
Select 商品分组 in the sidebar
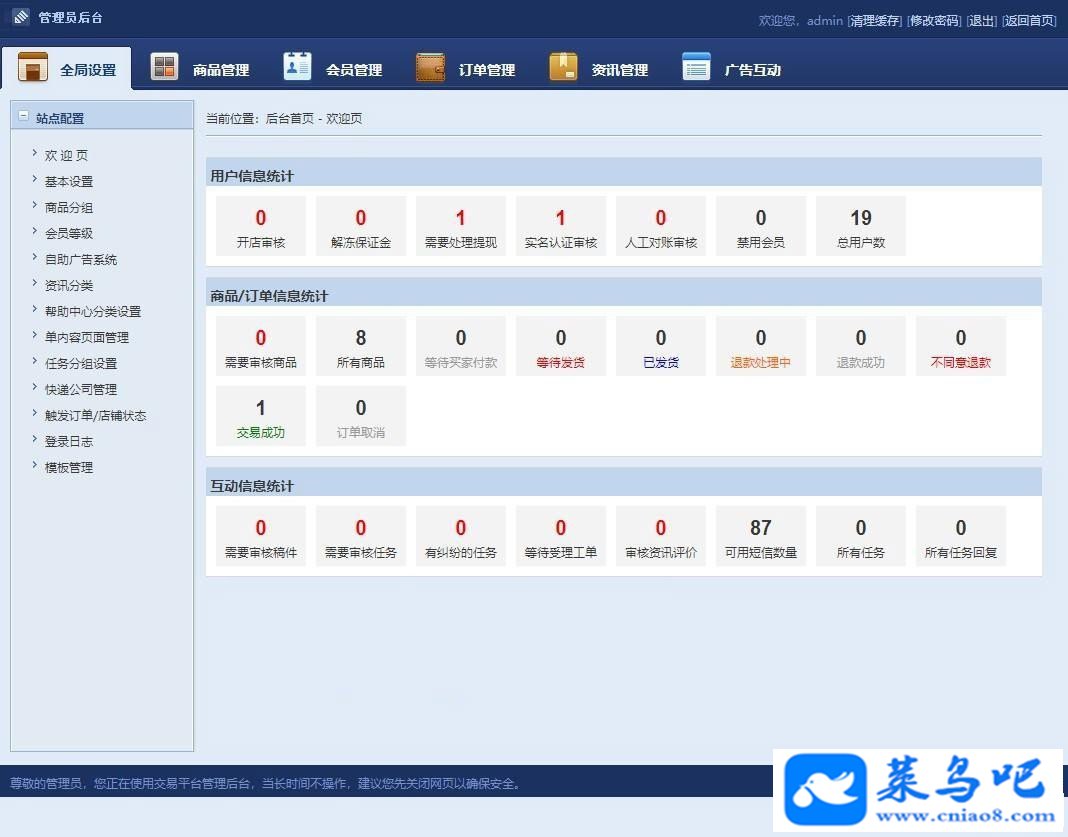69,207
